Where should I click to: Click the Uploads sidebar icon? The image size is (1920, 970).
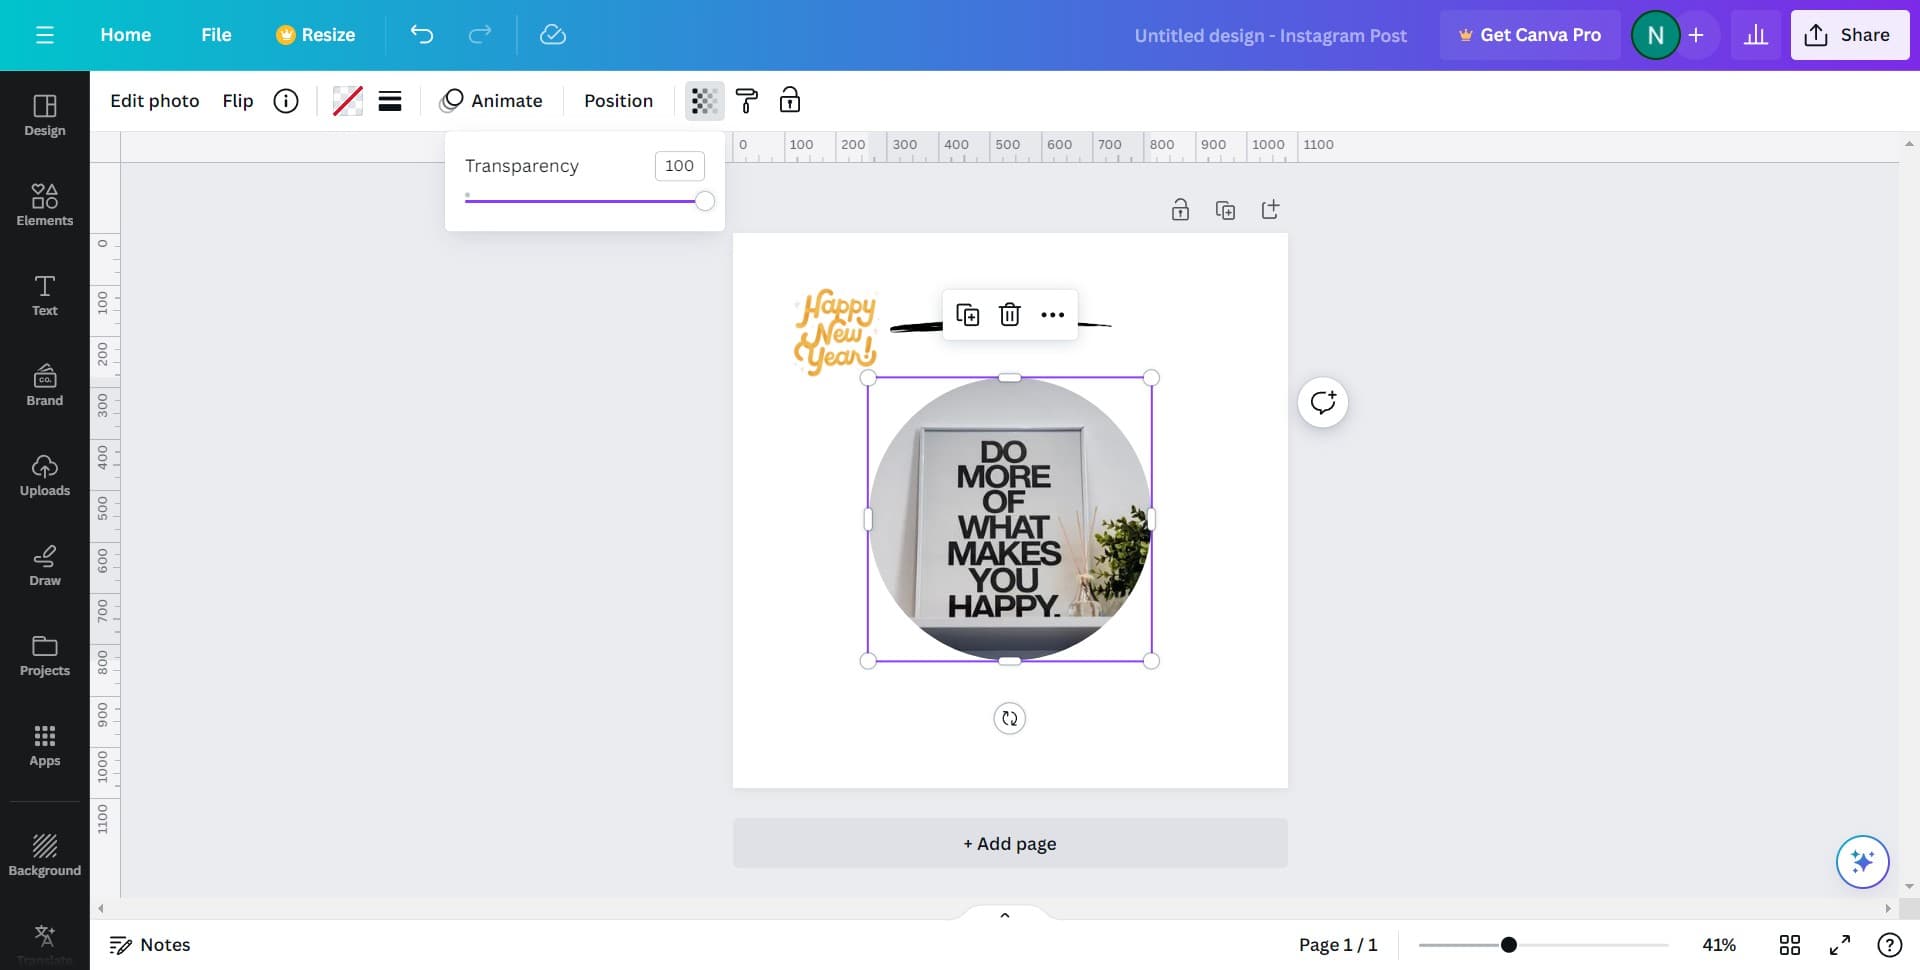(44, 474)
